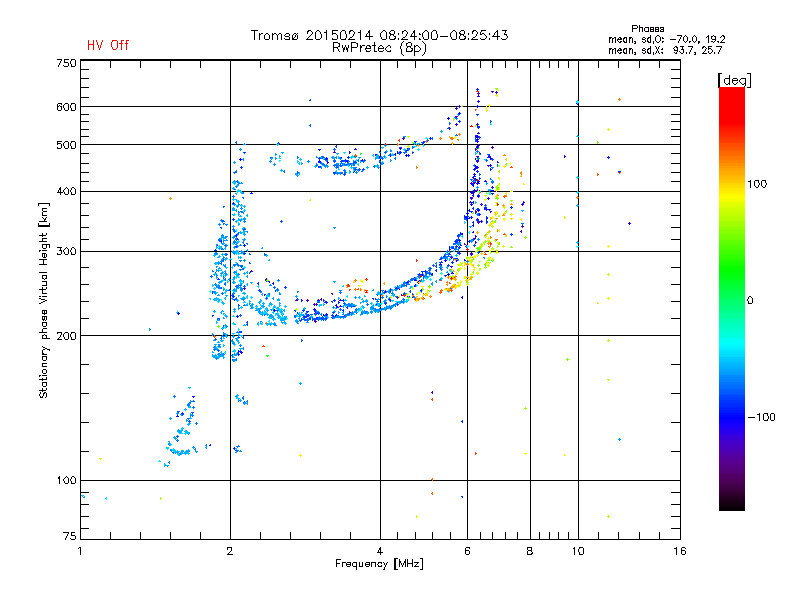Click the Frequency [MHz] axis title

[x=379, y=564]
